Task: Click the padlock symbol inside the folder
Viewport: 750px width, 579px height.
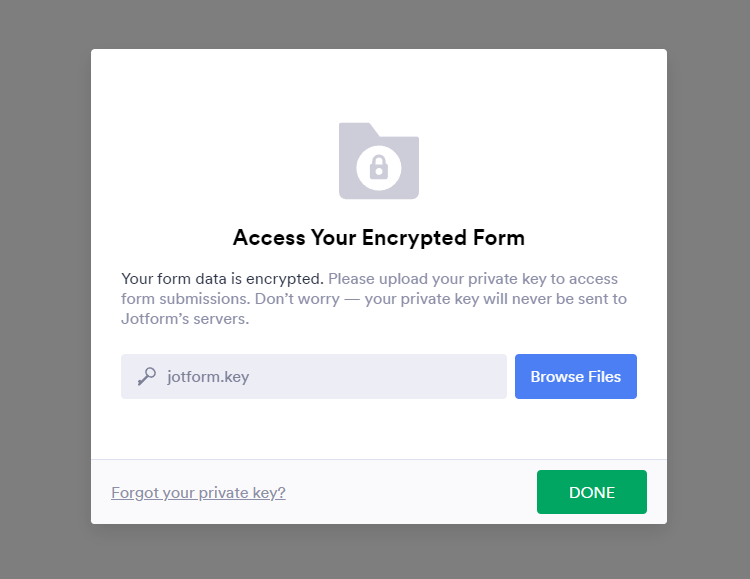Action: point(379,165)
